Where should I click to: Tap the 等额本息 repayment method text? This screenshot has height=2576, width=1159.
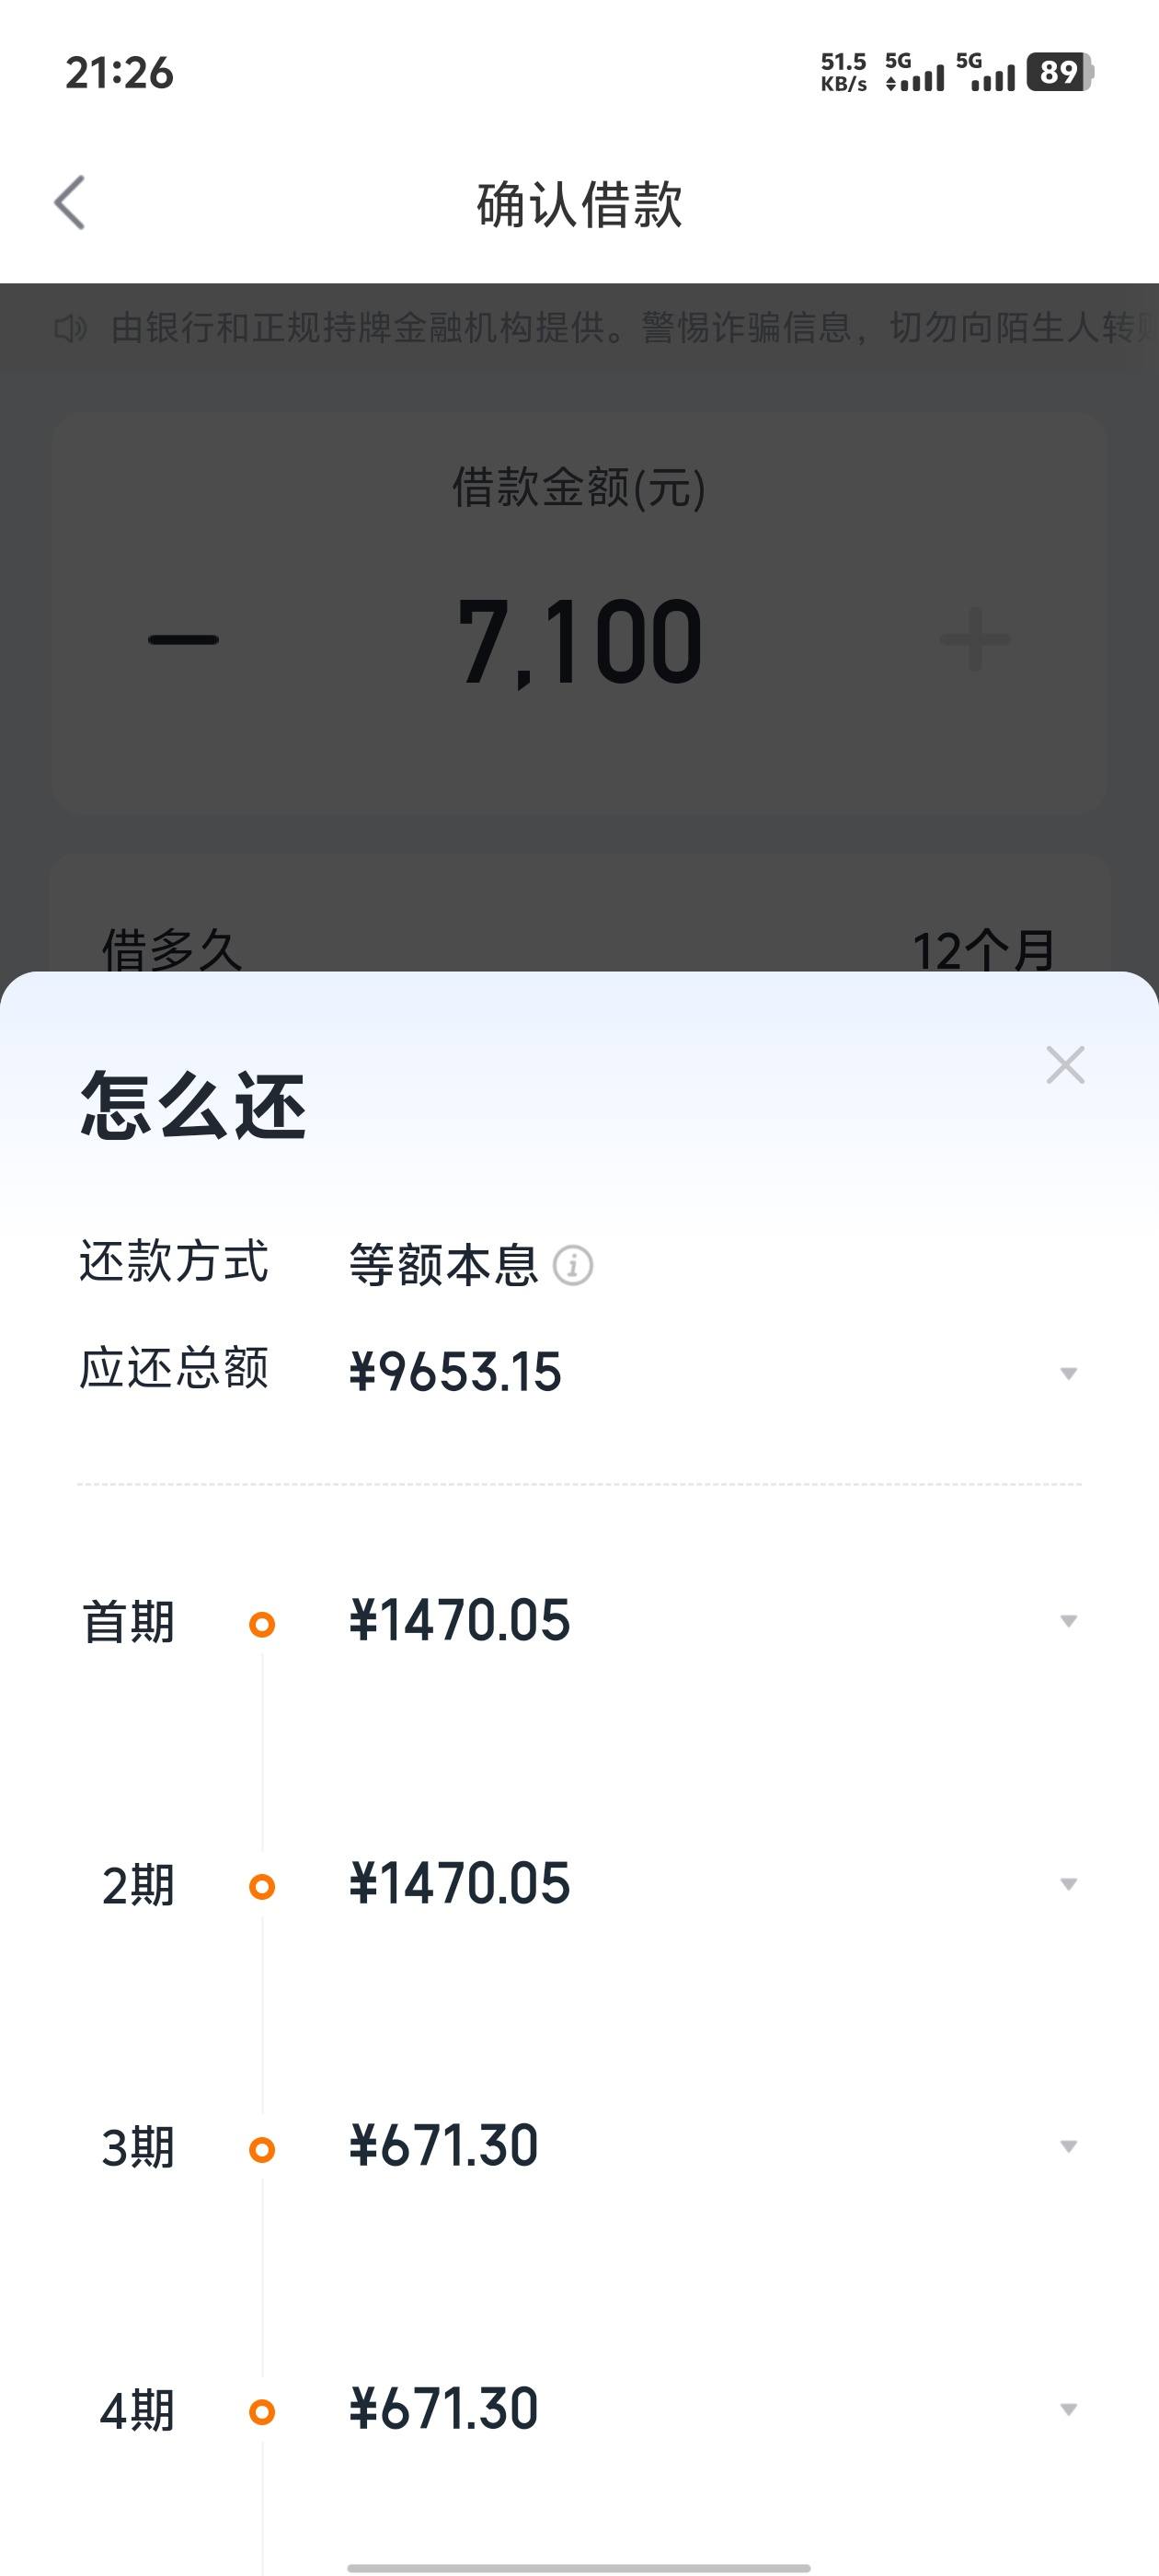(444, 1265)
